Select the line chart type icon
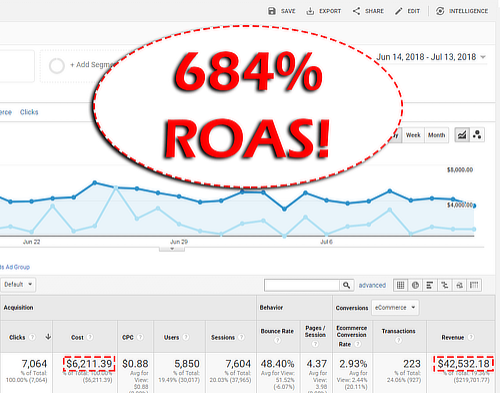The height and width of the screenshot is (393, 500). tap(462, 135)
